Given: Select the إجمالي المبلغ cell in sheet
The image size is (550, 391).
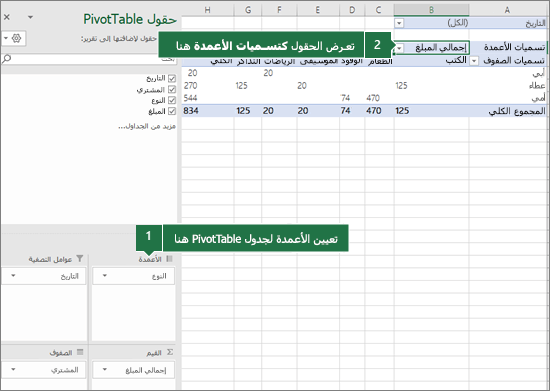Looking at the screenshot, I should tap(431, 47).
